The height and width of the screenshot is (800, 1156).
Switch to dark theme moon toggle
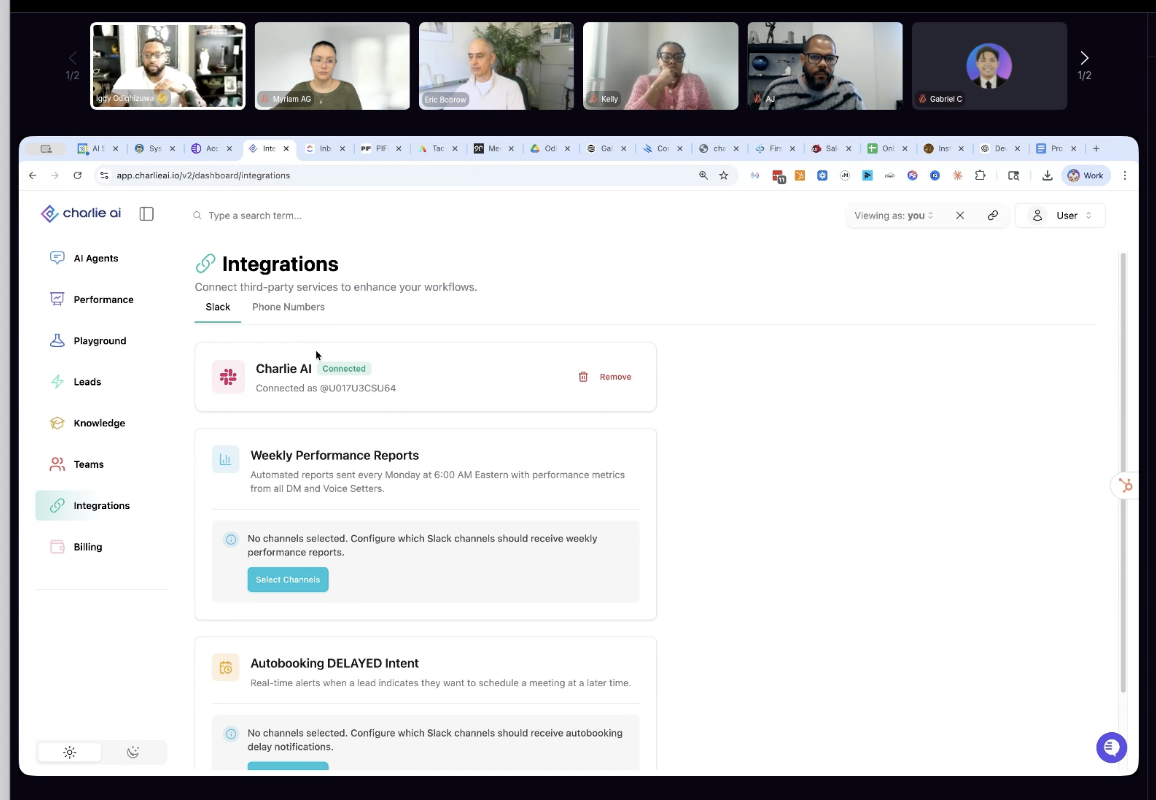[133, 752]
